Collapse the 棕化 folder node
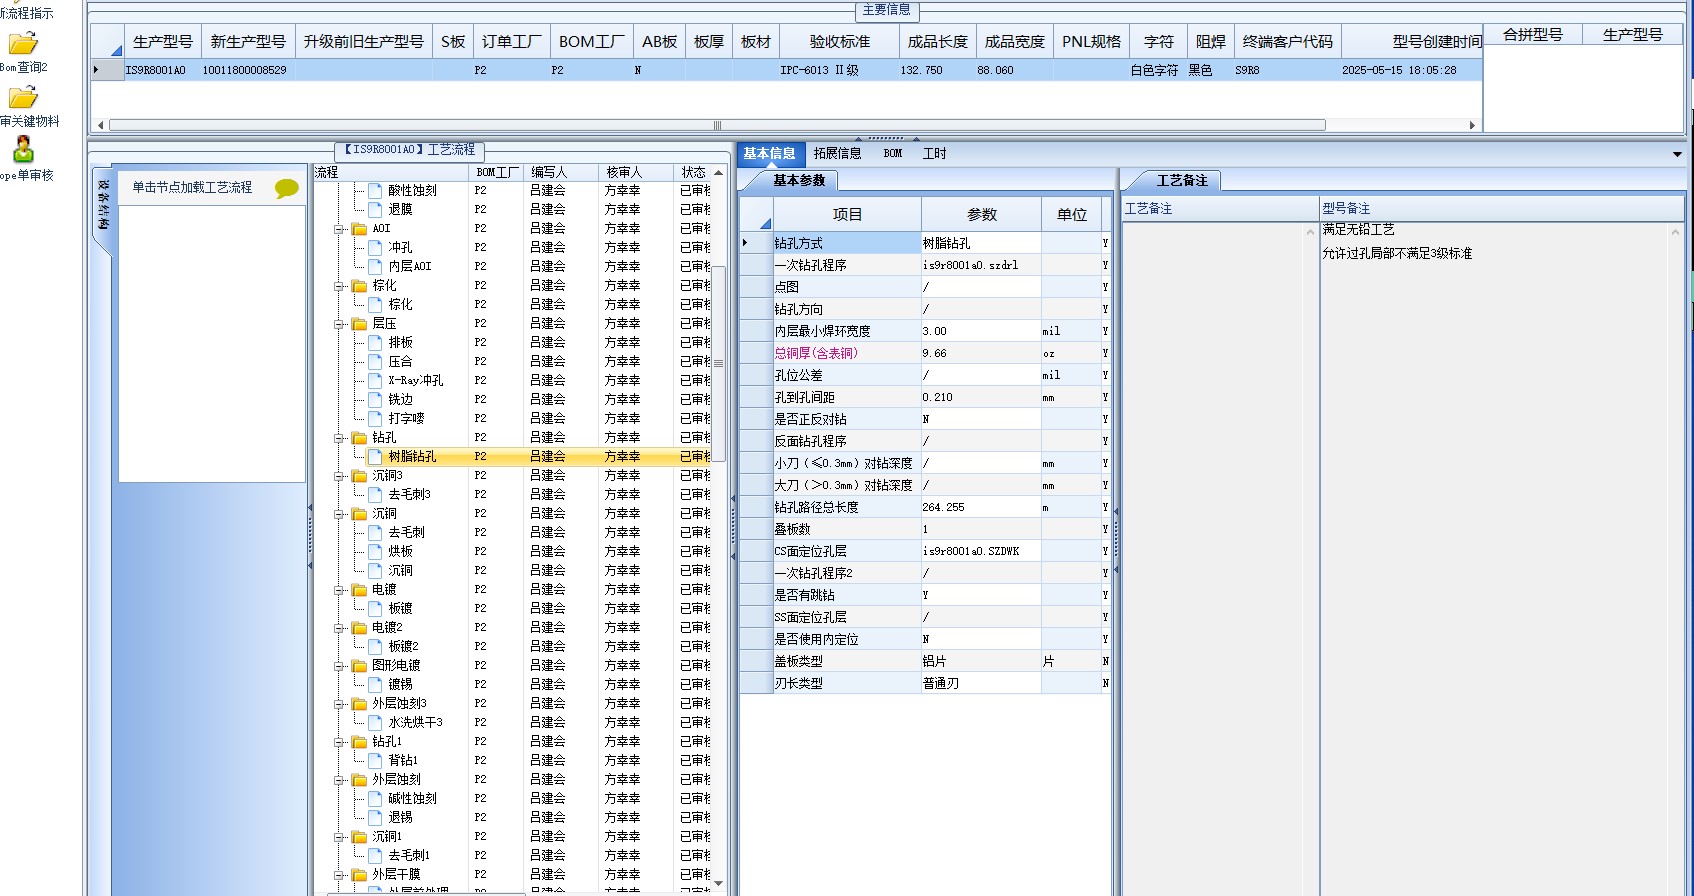This screenshot has height=896, width=1694. 339,286
